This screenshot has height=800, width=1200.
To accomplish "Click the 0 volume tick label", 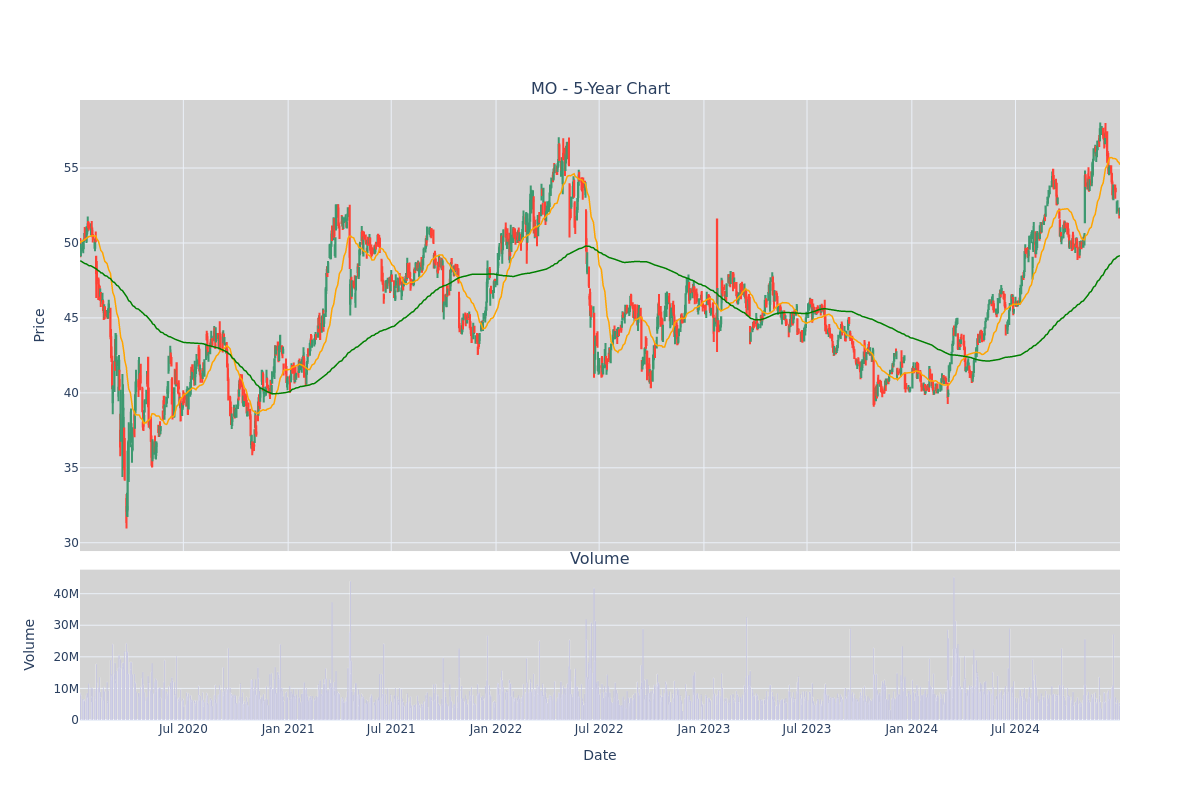I will pos(75,720).
